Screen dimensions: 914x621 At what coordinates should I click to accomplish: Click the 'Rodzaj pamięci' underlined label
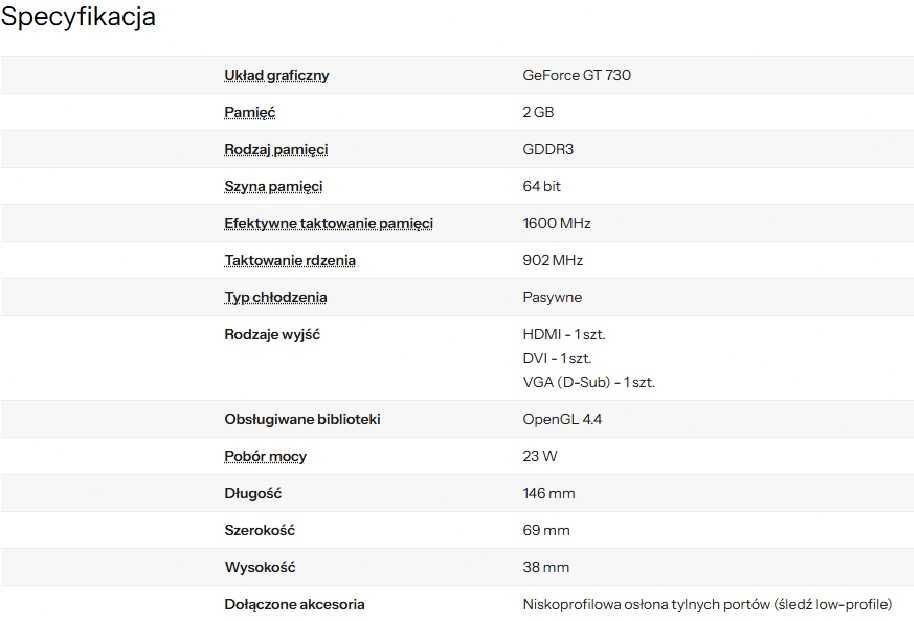click(x=276, y=150)
